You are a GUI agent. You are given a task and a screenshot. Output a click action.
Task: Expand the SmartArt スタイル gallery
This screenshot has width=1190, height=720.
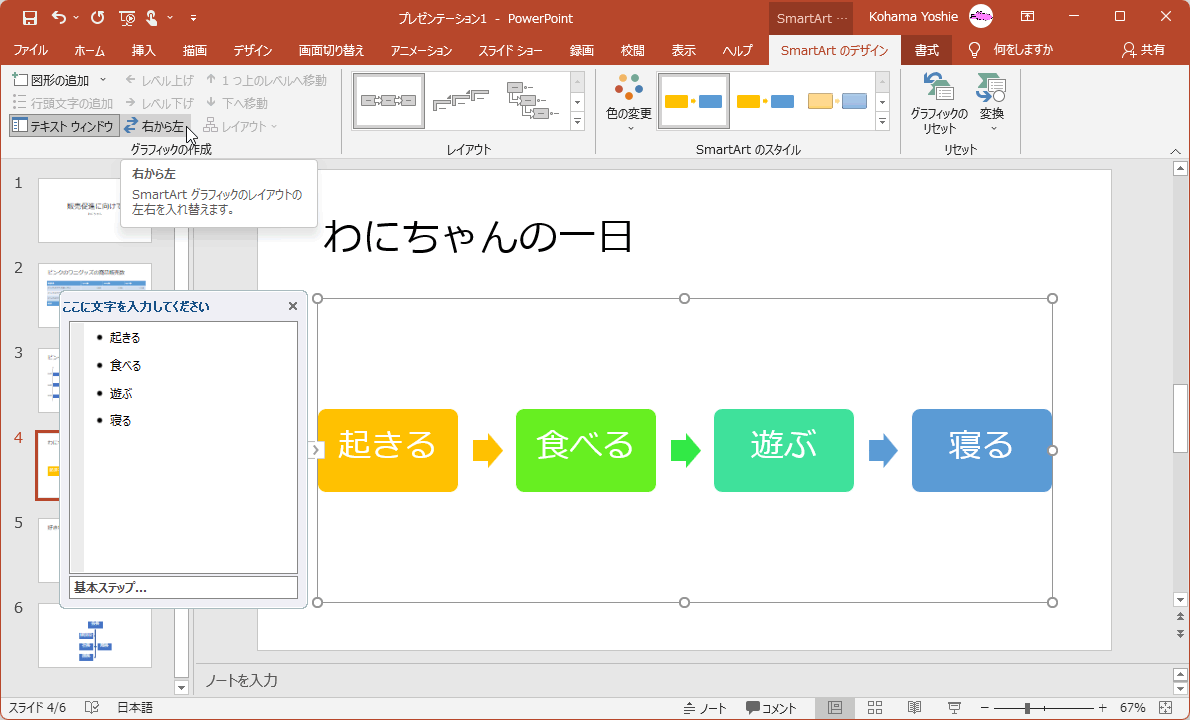[881, 120]
